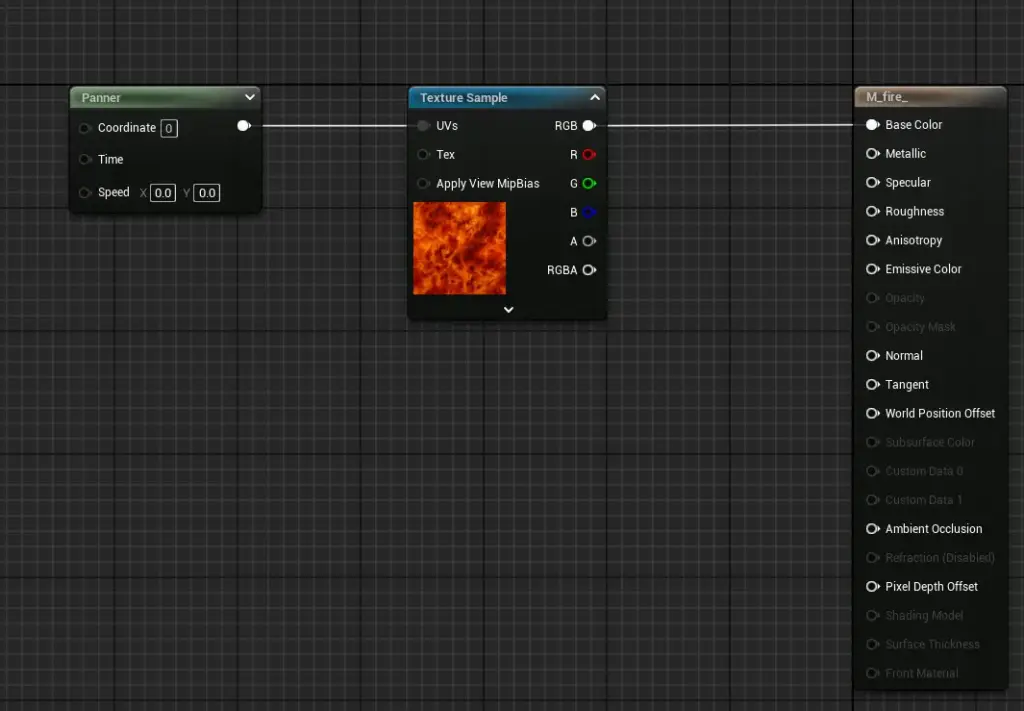This screenshot has height=711, width=1024.
Task: Click the Coordinate input pin on Panner
Action: click(x=84, y=128)
